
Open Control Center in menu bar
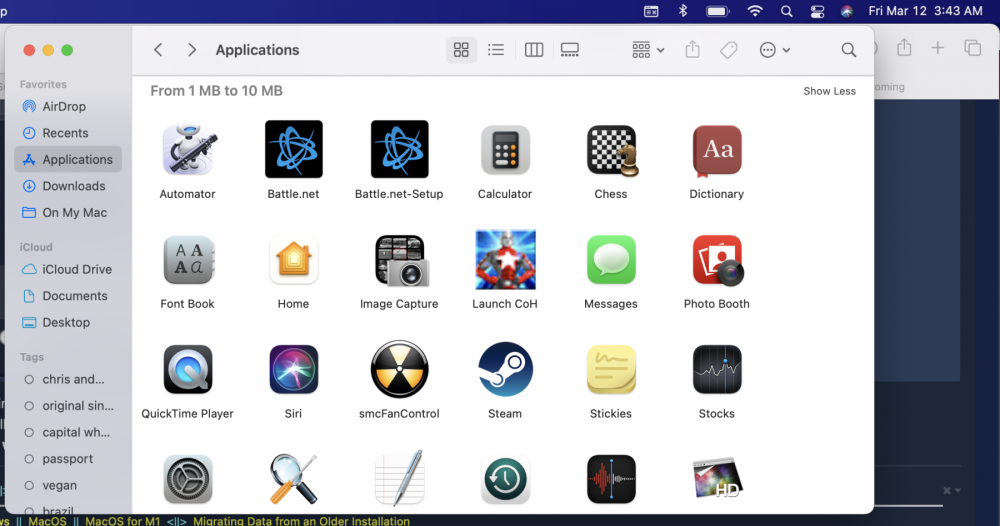point(817,11)
